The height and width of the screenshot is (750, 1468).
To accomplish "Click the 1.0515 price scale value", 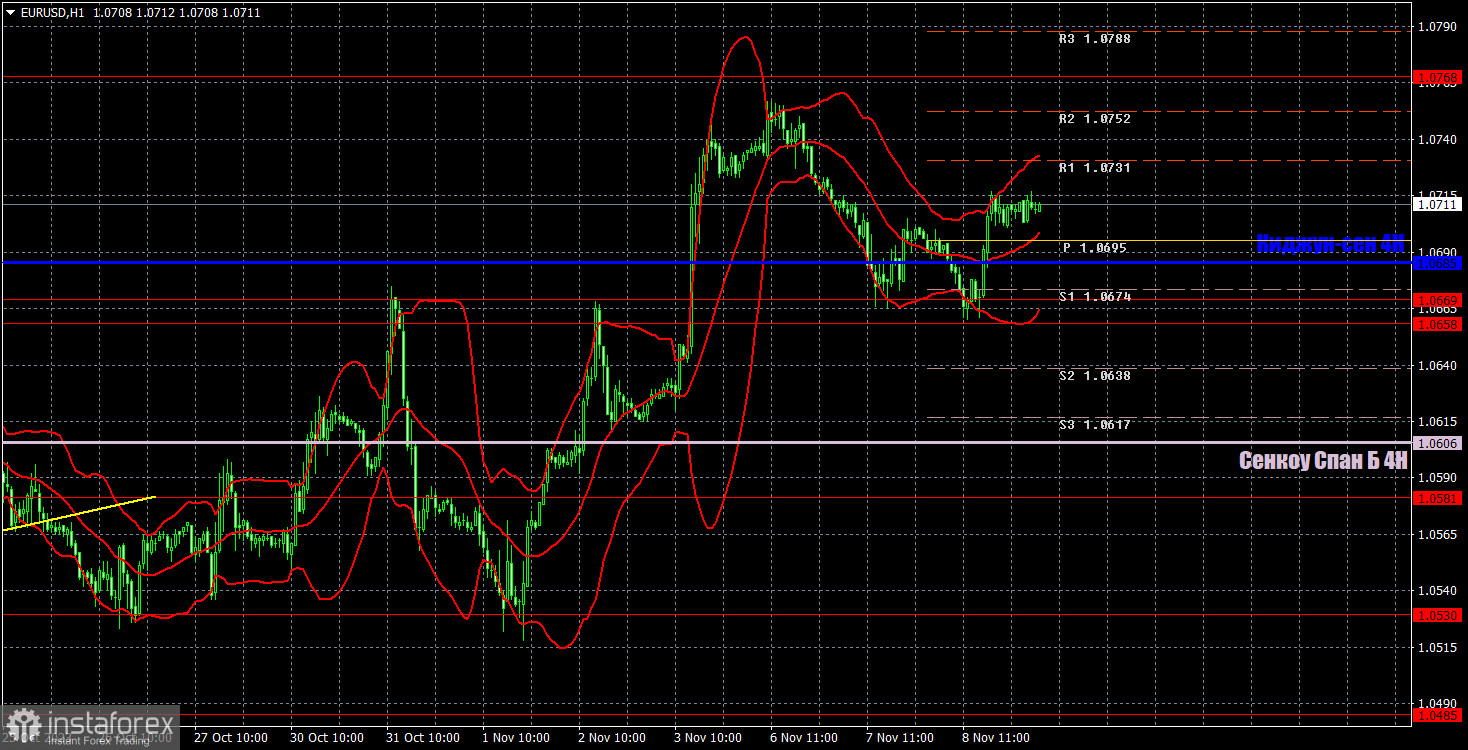I will (x=1436, y=648).
